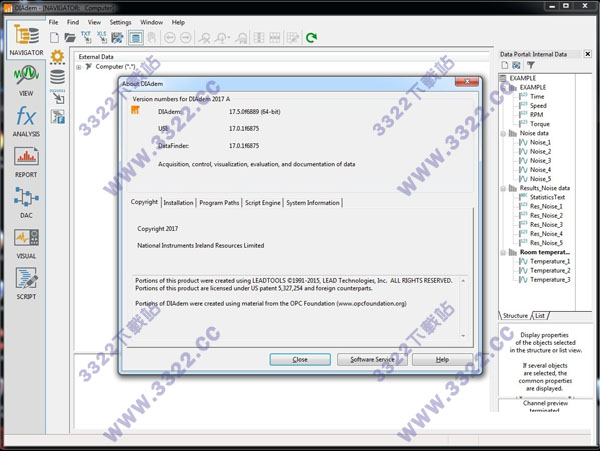The height and width of the screenshot is (451, 600).
Task: Click the Open folder toolbar icon
Action: [x=70, y=37]
